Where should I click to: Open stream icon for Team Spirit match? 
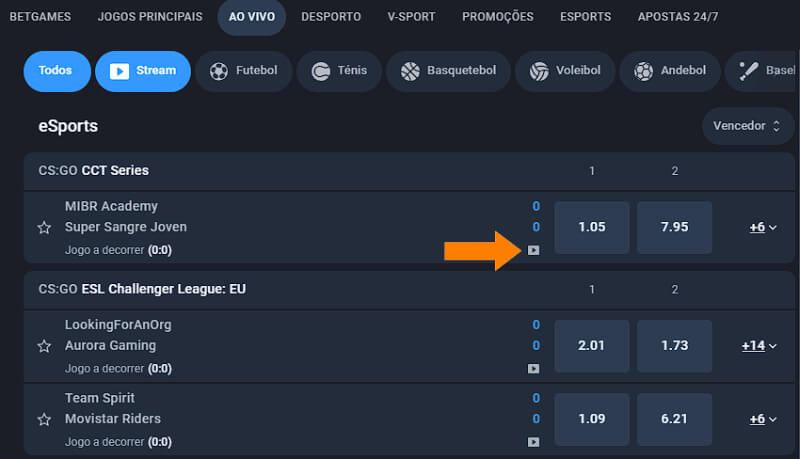(533, 442)
